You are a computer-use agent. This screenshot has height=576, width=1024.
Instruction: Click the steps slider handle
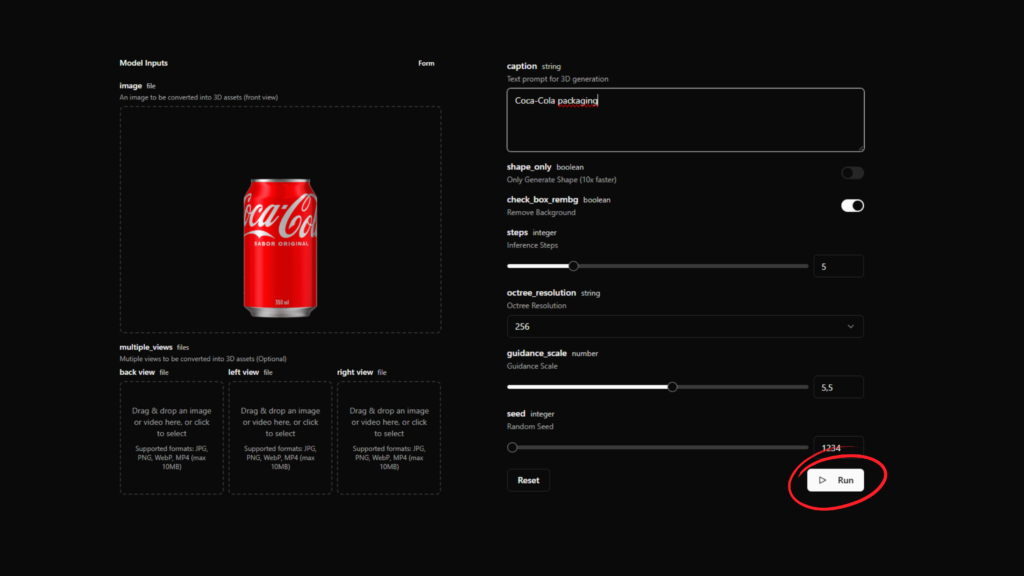(573, 266)
